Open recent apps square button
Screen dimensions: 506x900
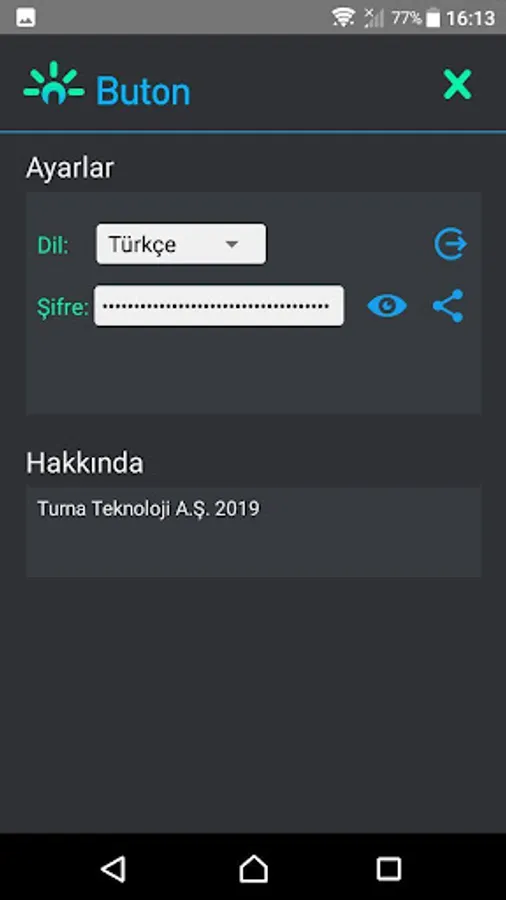(x=389, y=868)
